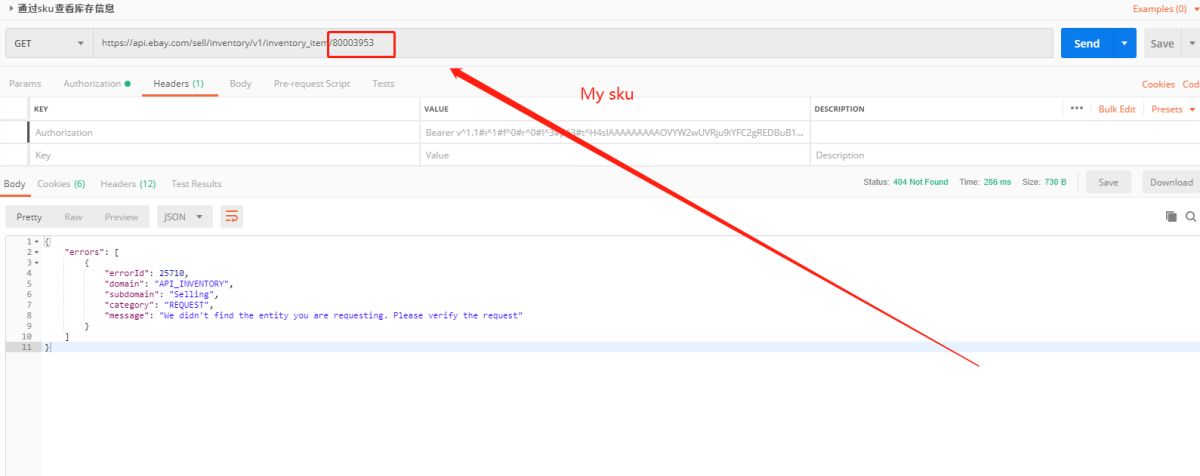Image resolution: width=1200 pixels, height=476 pixels.
Task: Open the arrow next to Send
Action: coord(1125,44)
